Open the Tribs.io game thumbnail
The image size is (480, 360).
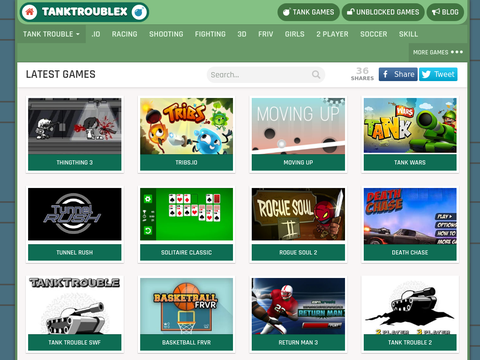(186, 126)
